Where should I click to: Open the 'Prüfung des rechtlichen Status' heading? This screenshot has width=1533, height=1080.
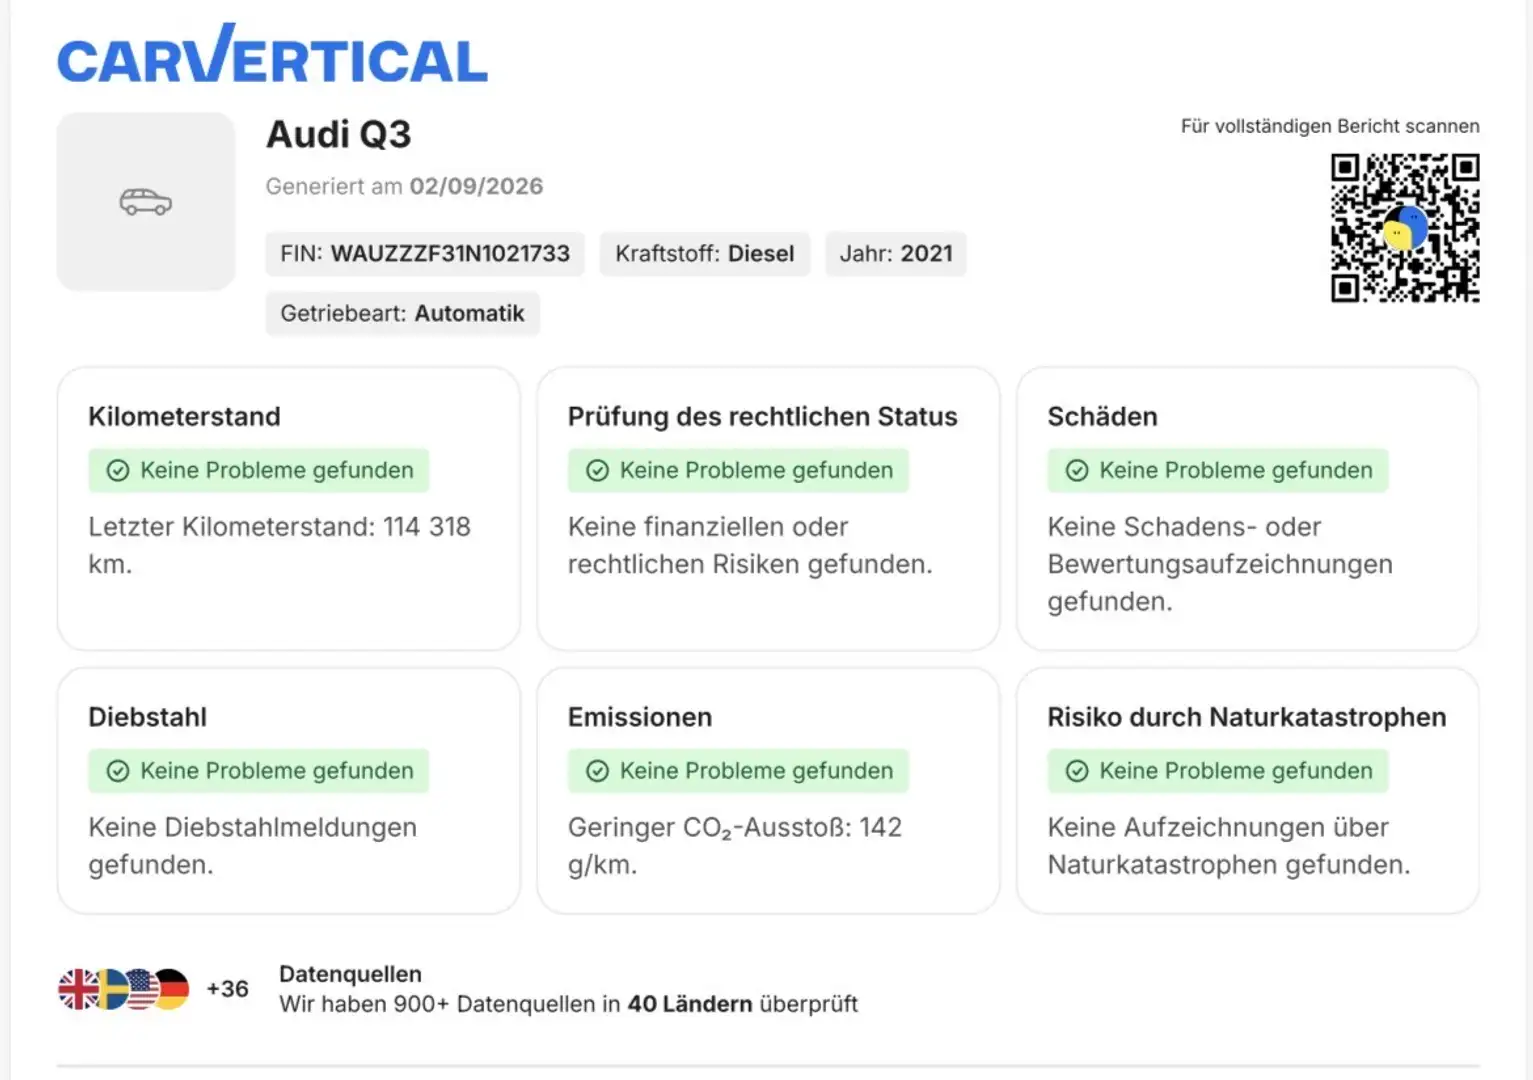coord(763,417)
